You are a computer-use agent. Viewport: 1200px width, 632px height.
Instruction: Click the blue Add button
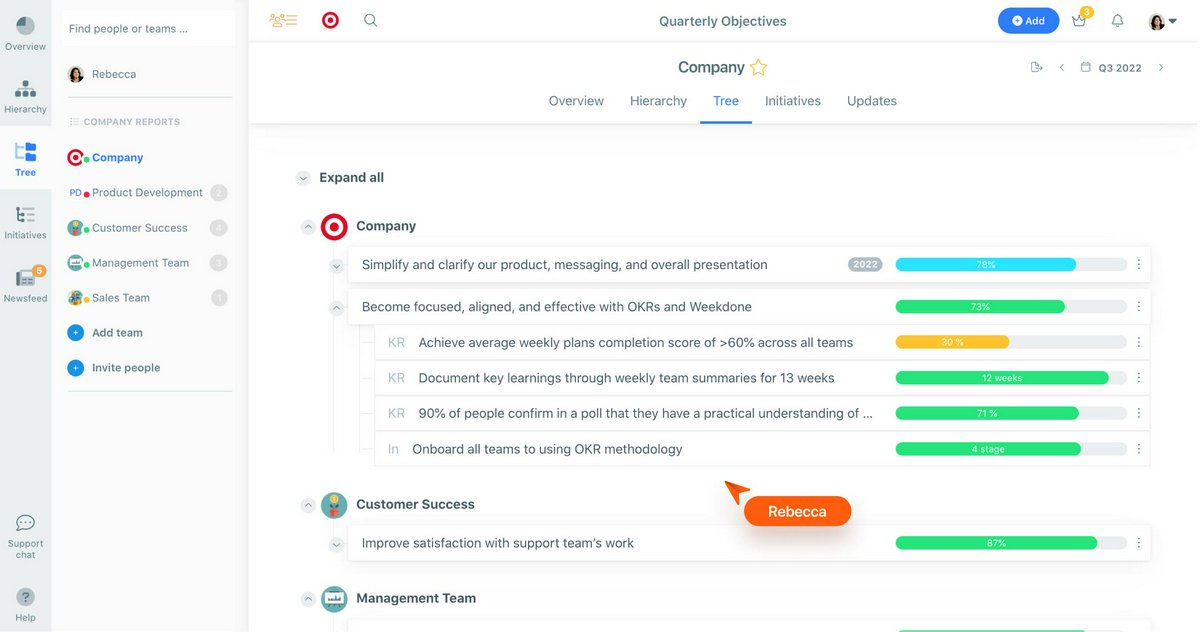point(1028,21)
